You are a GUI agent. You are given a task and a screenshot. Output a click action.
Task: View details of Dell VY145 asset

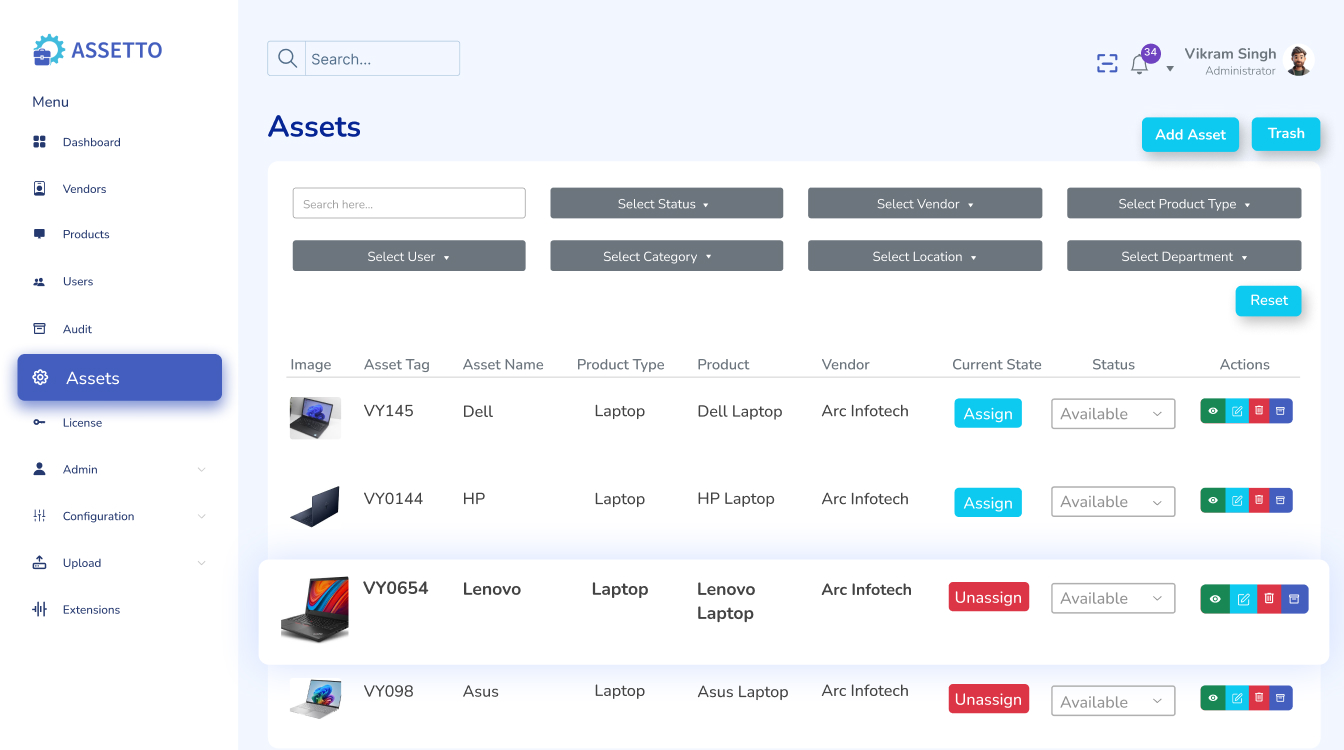(1213, 411)
